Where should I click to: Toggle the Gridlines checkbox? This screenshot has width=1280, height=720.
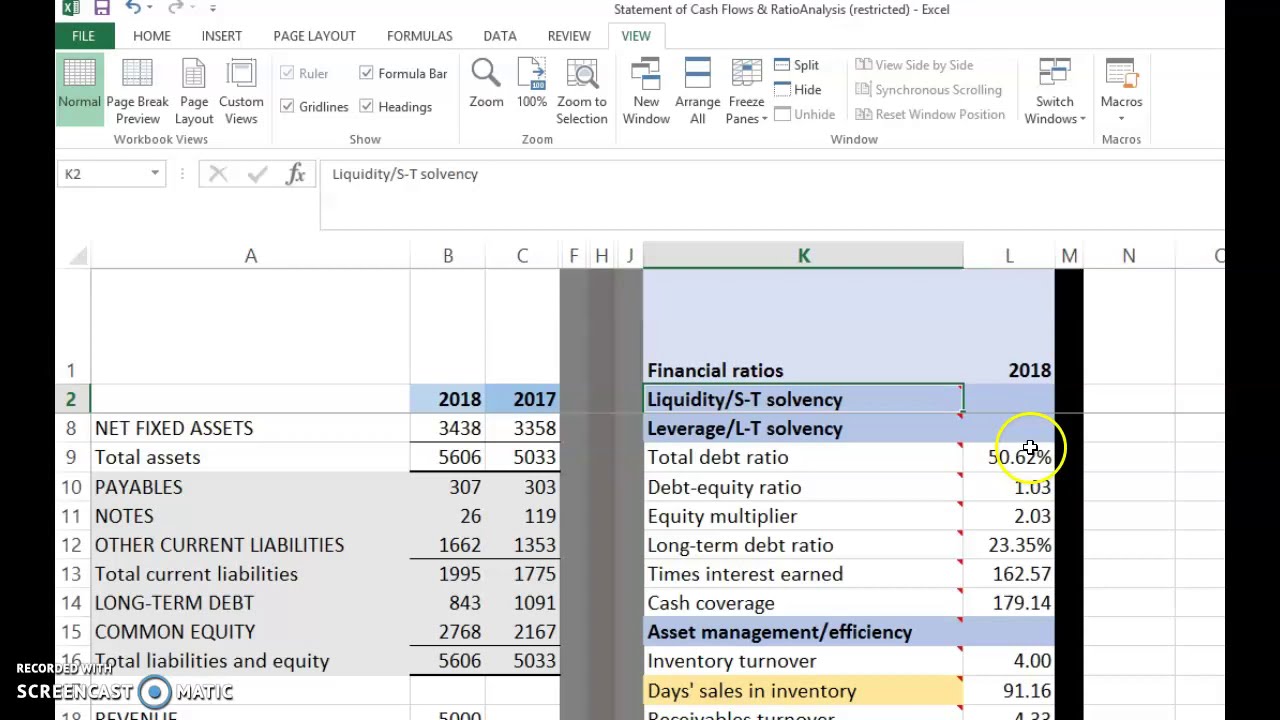coord(287,106)
